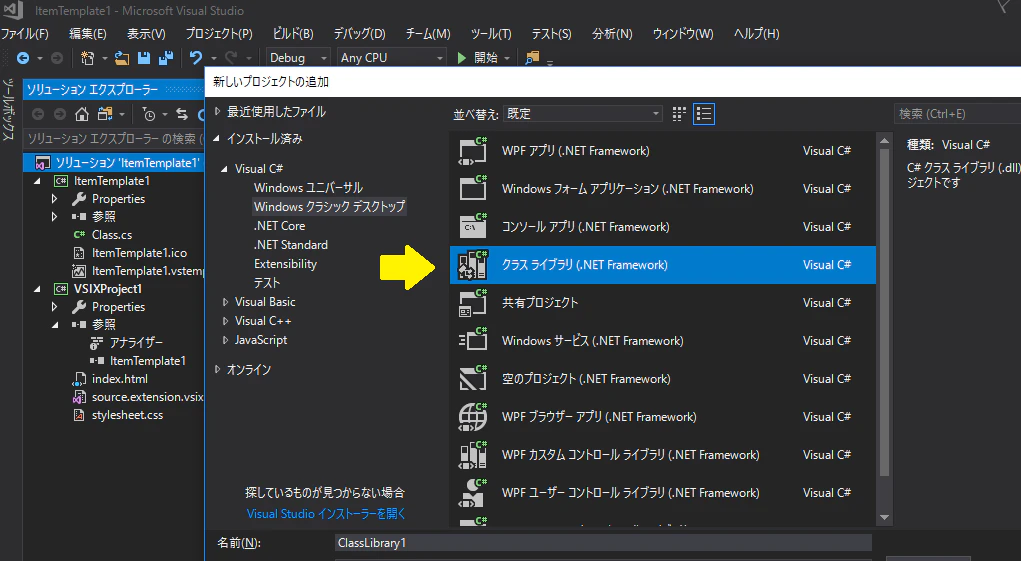Expand the オンライン node
Image resolution: width=1021 pixels, height=561 pixels.
(x=217, y=369)
